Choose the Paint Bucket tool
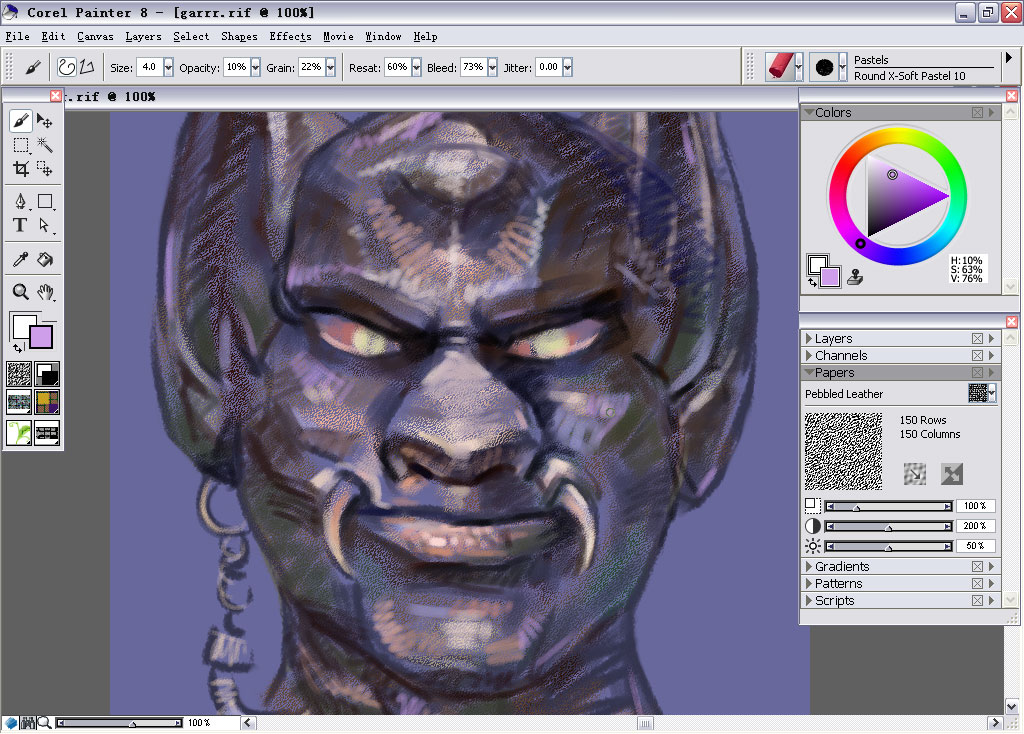Screen dimensions: 1024x734 click(44, 259)
